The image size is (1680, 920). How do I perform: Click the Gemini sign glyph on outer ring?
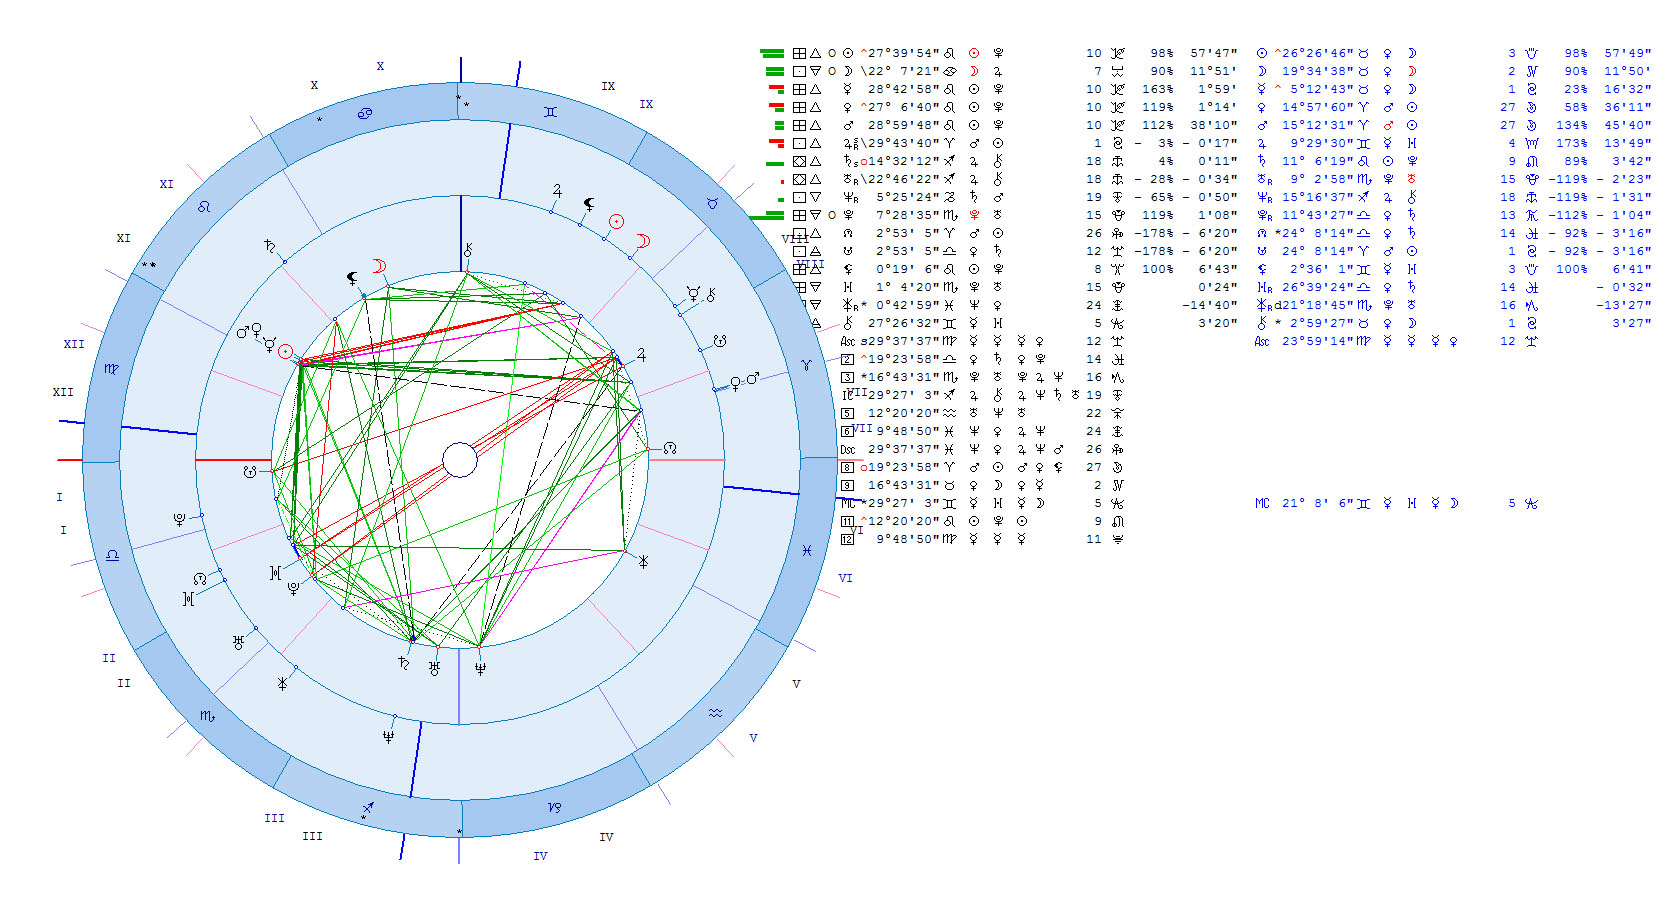pos(550,111)
